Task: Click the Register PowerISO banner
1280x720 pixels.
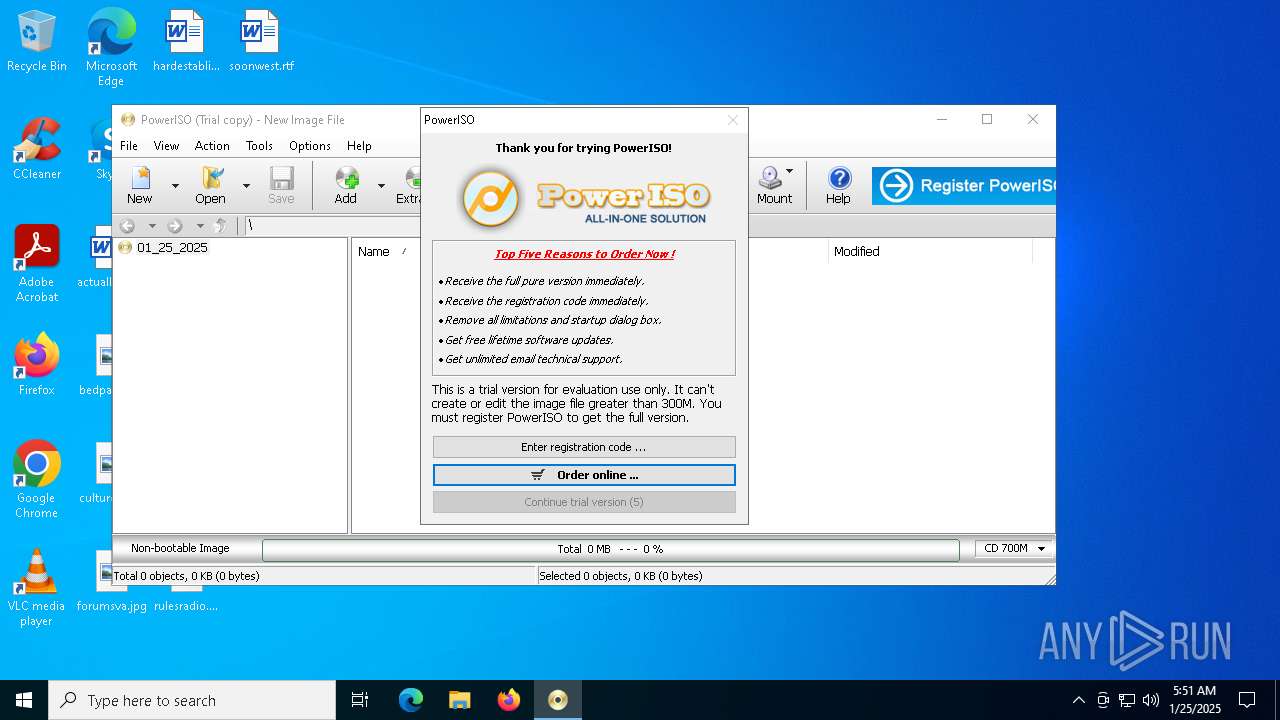Action: pyautogui.click(x=963, y=186)
